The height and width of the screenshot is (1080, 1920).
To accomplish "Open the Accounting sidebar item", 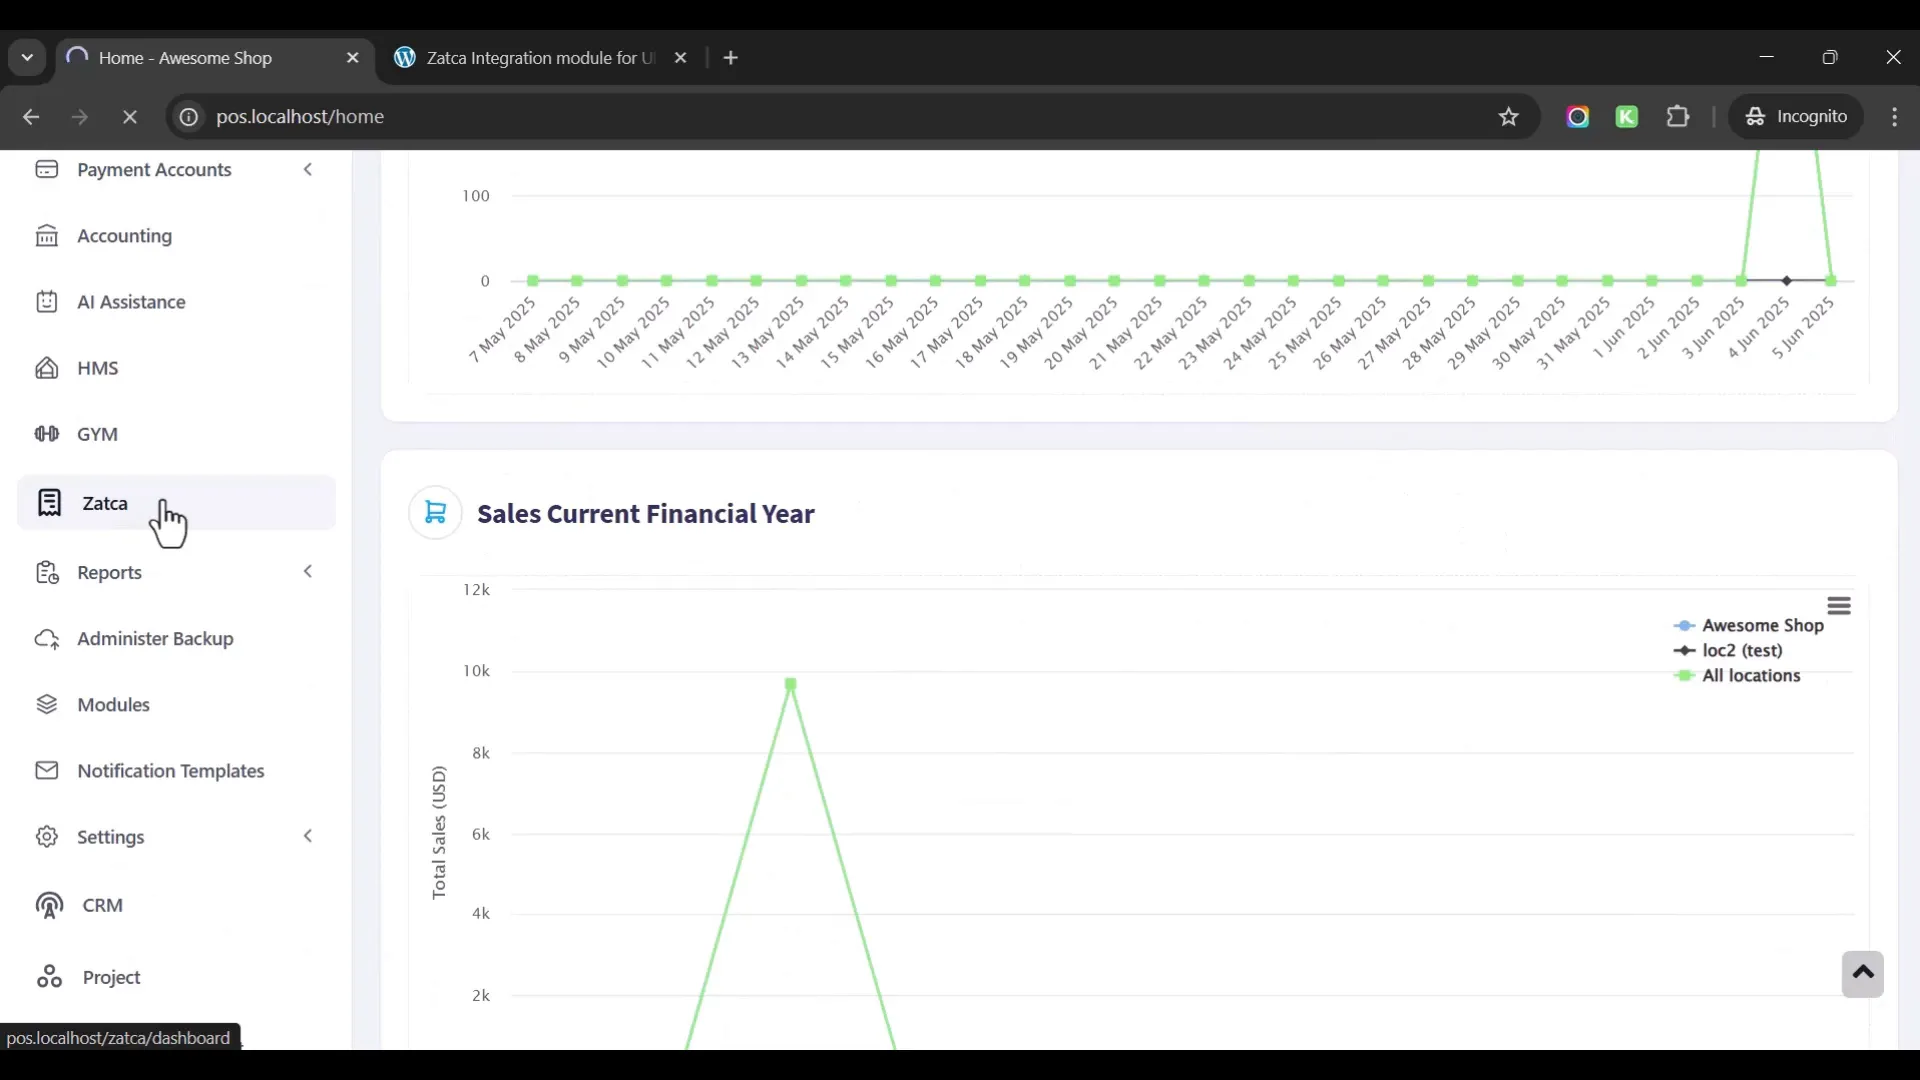I will pyautogui.click(x=124, y=236).
